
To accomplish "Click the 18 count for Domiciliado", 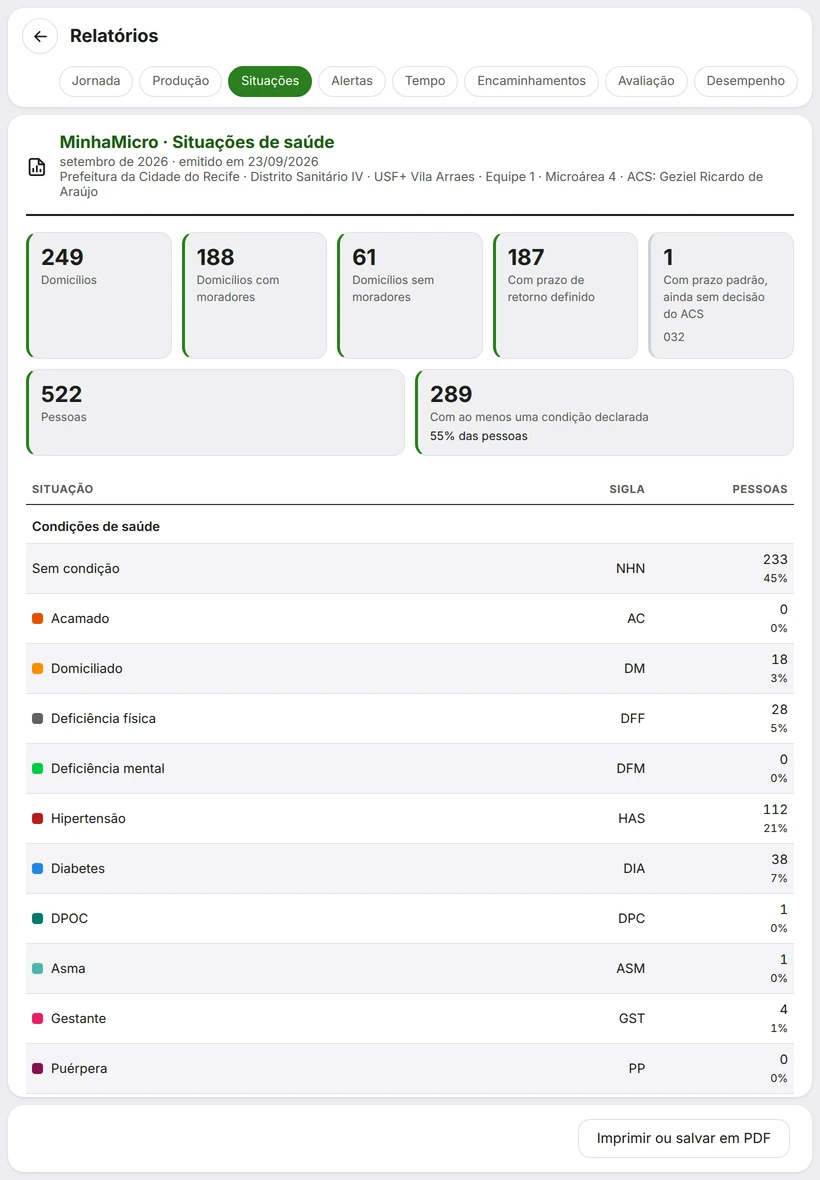I will [x=779, y=660].
